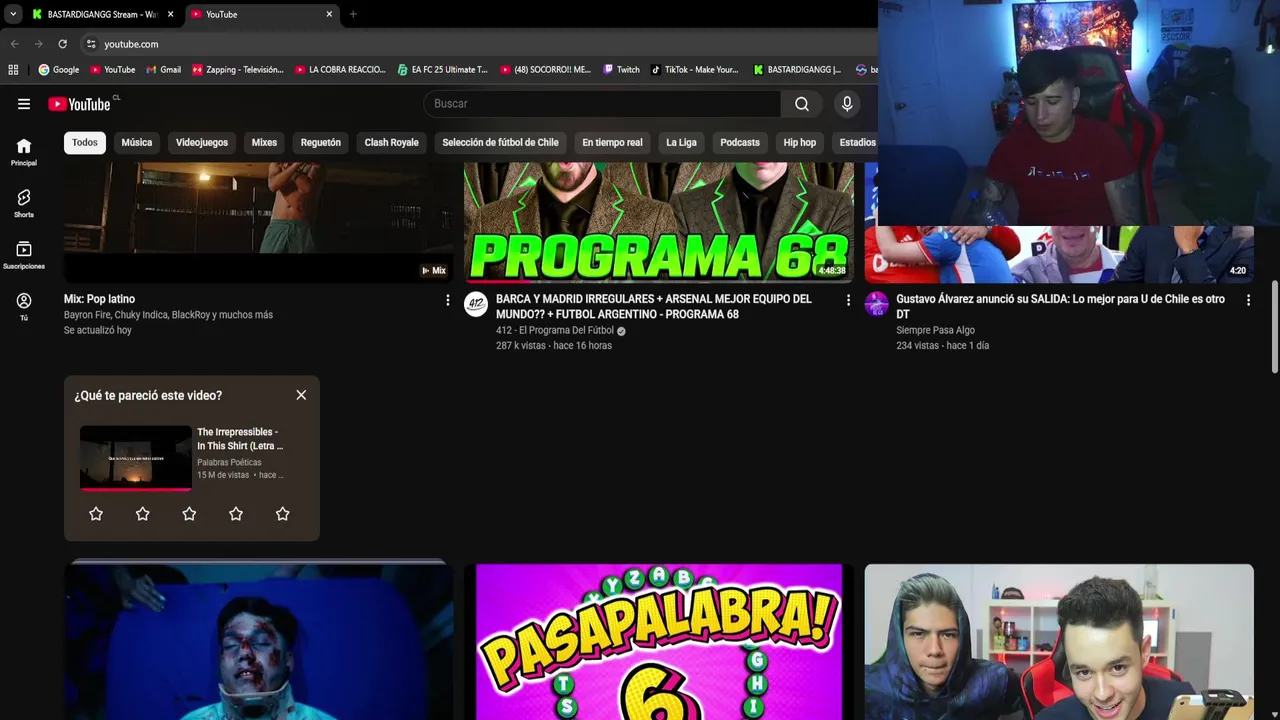This screenshot has width=1280, height=720.
Task: Open Suscripciones in sidebar
Action: point(24,256)
